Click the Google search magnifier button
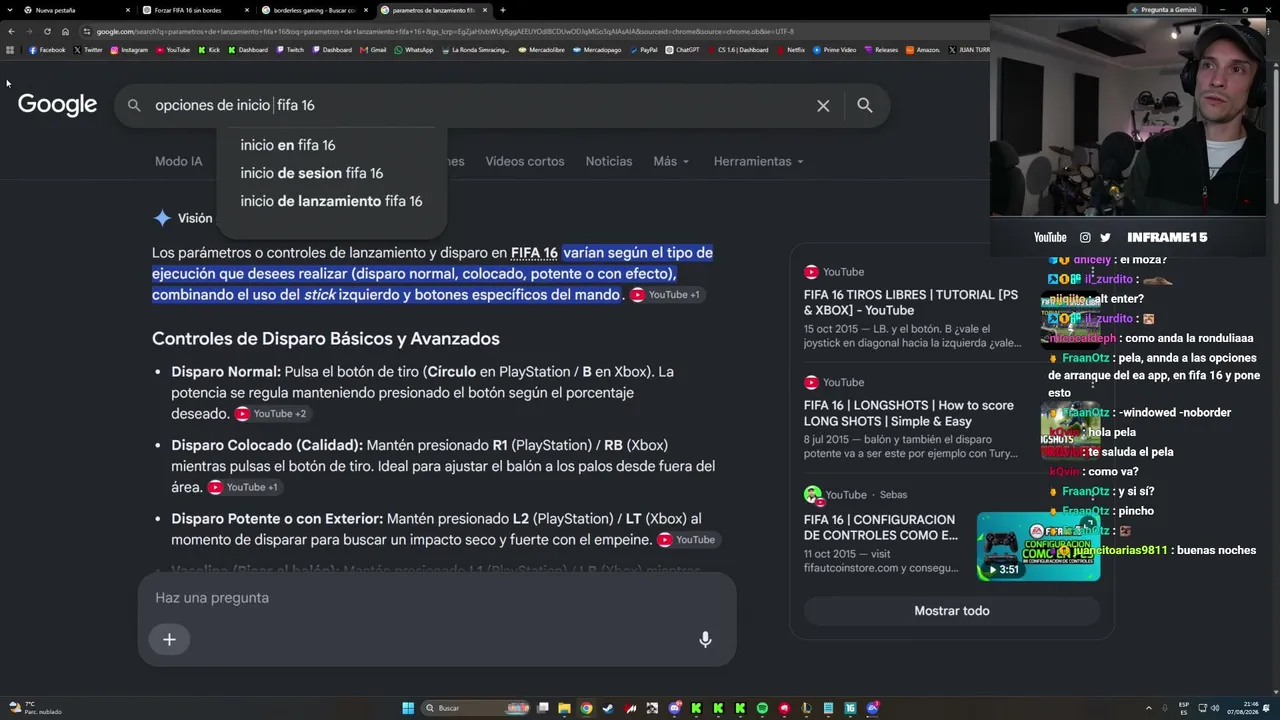 pyautogui.click(x=865, y=105)
